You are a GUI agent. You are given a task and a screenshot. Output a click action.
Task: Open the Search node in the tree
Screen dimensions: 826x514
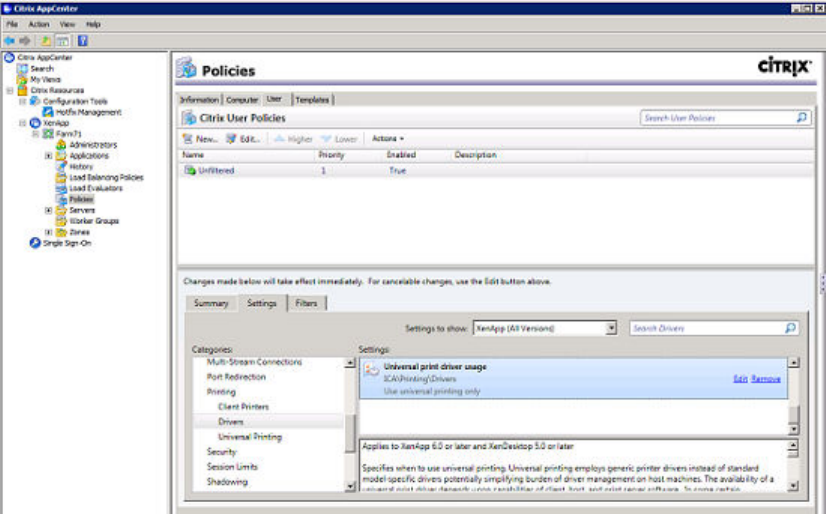[x=42, y=68]
